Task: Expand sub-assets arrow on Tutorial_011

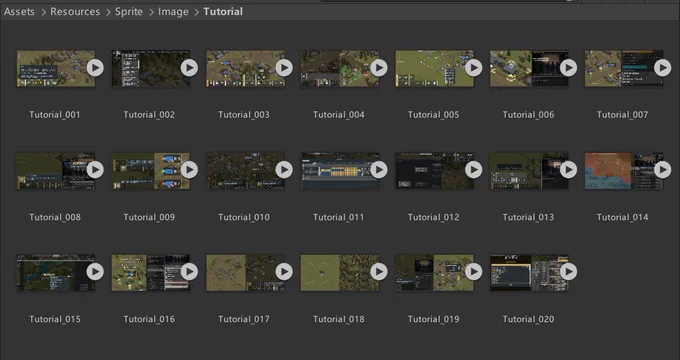Action: click(379, 170)
